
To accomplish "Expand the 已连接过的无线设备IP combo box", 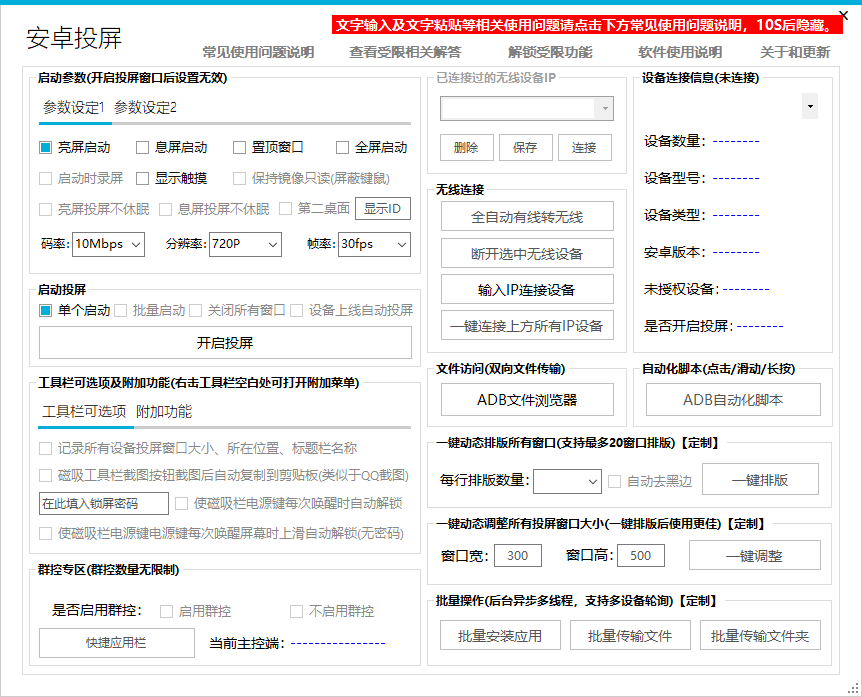I will pyautogui.click(x=604, y=109).
